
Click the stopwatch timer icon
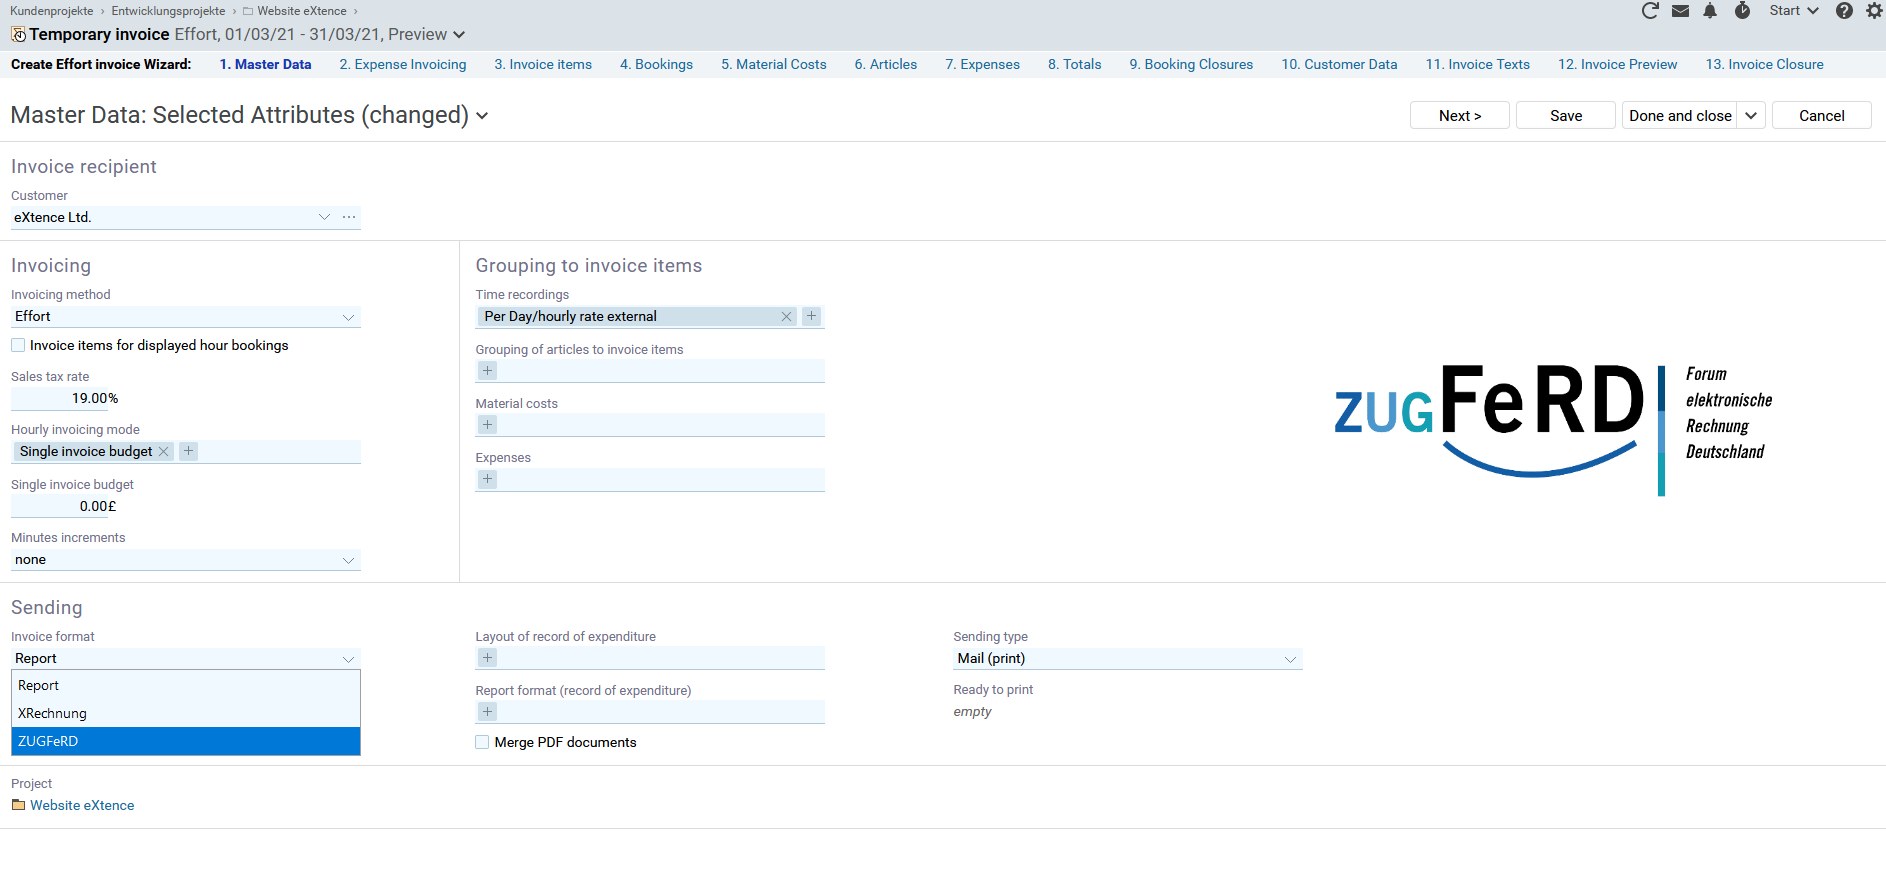[x=1742, y=11]
